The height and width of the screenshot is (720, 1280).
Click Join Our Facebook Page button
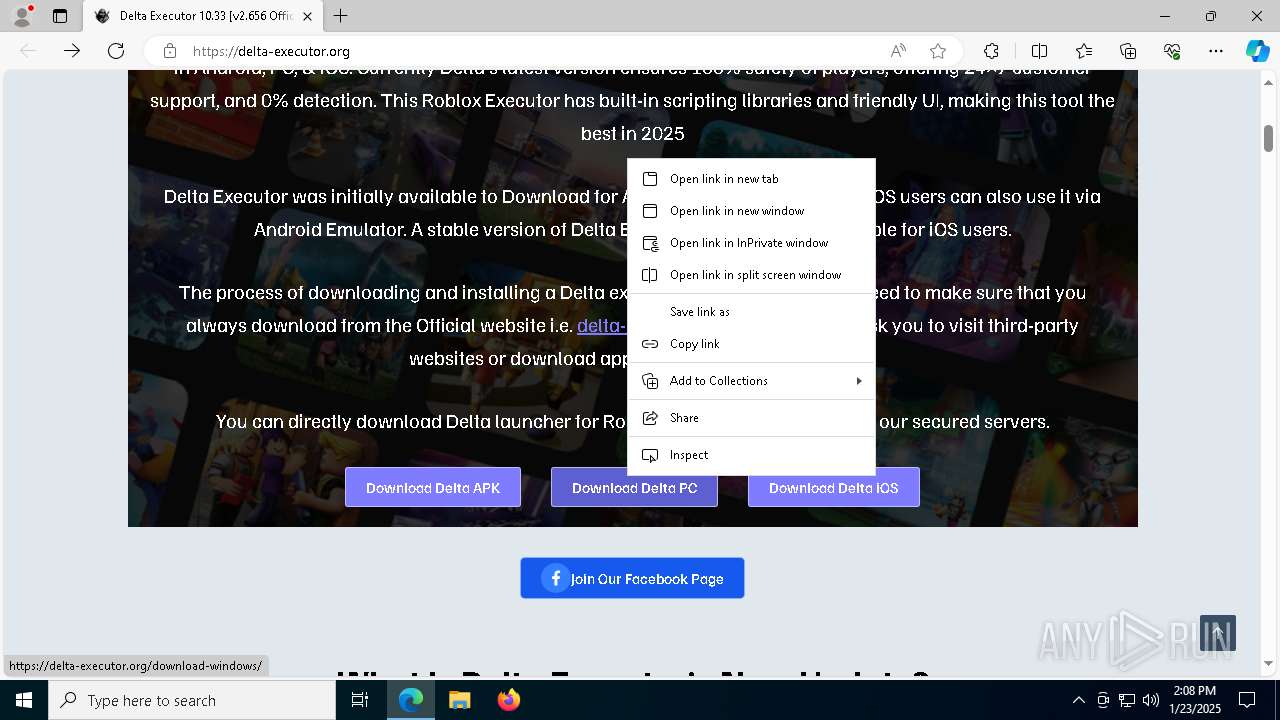point(632,578)
